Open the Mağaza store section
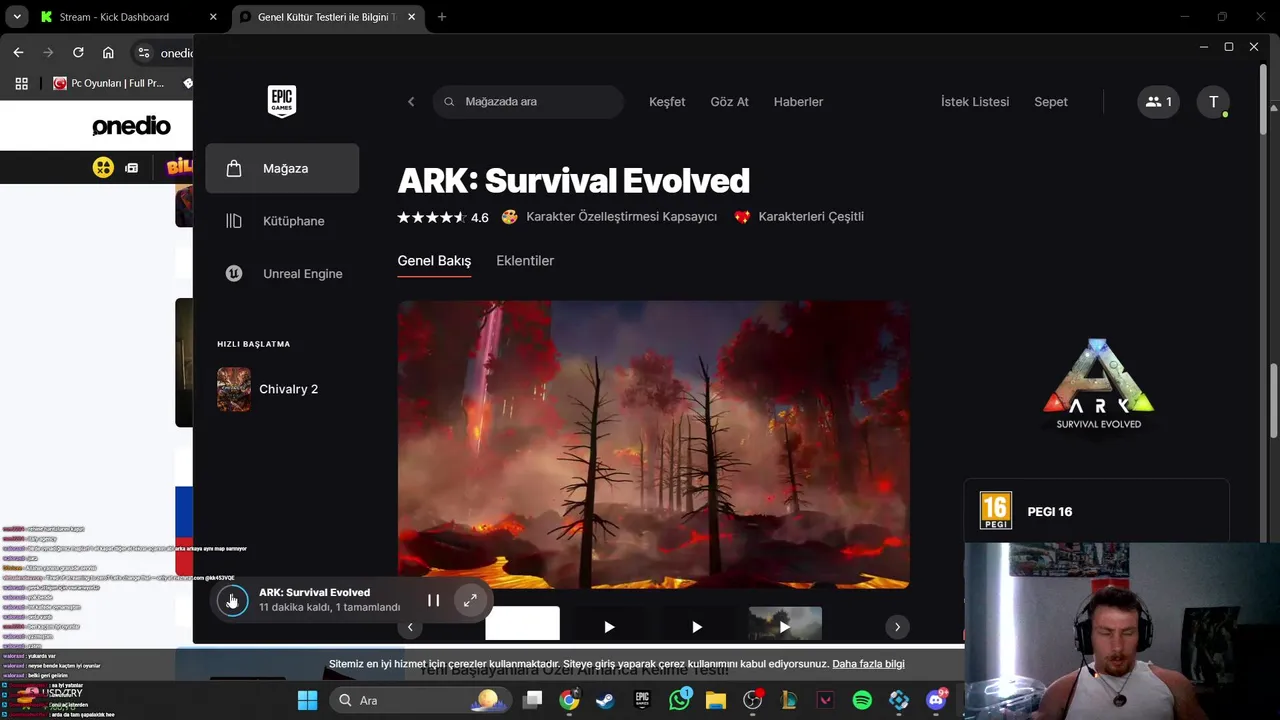Image resolution: width=1280 pixels, height=720 pixels. tap(282, 168)
